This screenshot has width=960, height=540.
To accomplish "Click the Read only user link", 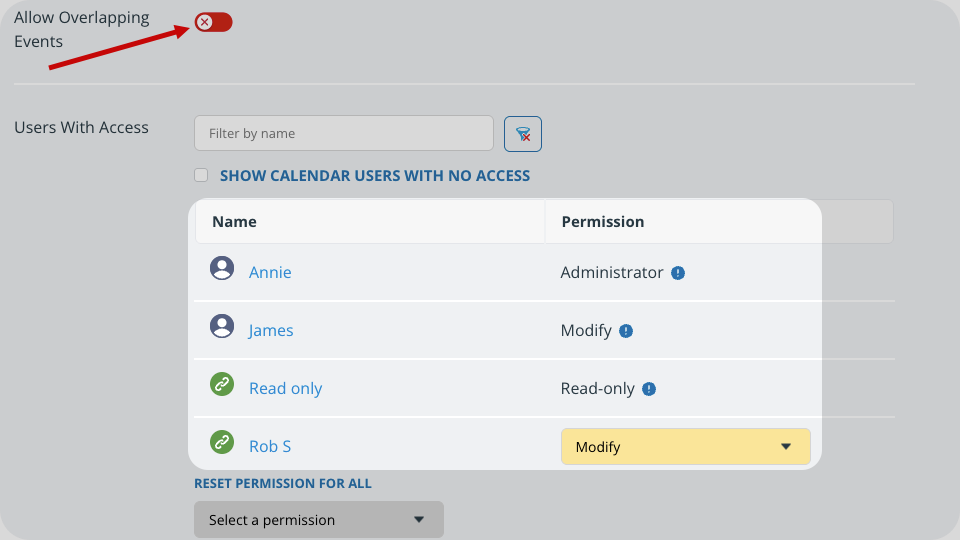I will [285, 389].
